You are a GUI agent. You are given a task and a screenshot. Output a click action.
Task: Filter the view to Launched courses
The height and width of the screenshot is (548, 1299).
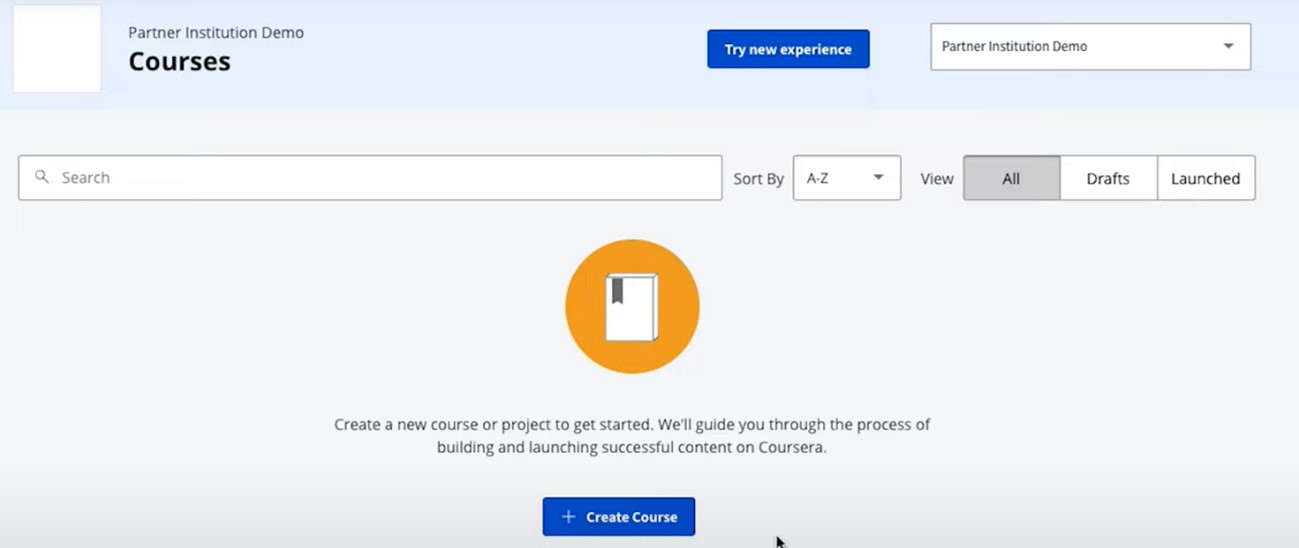coord(1205,178)
